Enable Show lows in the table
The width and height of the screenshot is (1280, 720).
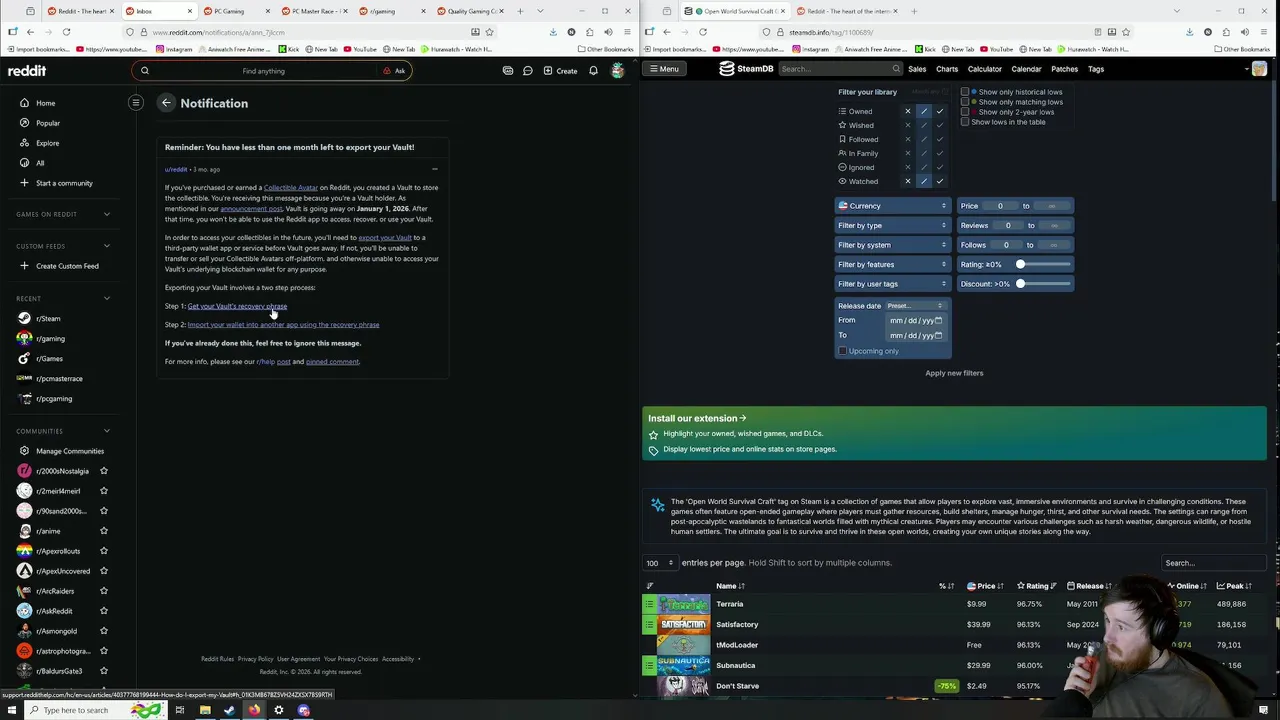click(965, 122)
